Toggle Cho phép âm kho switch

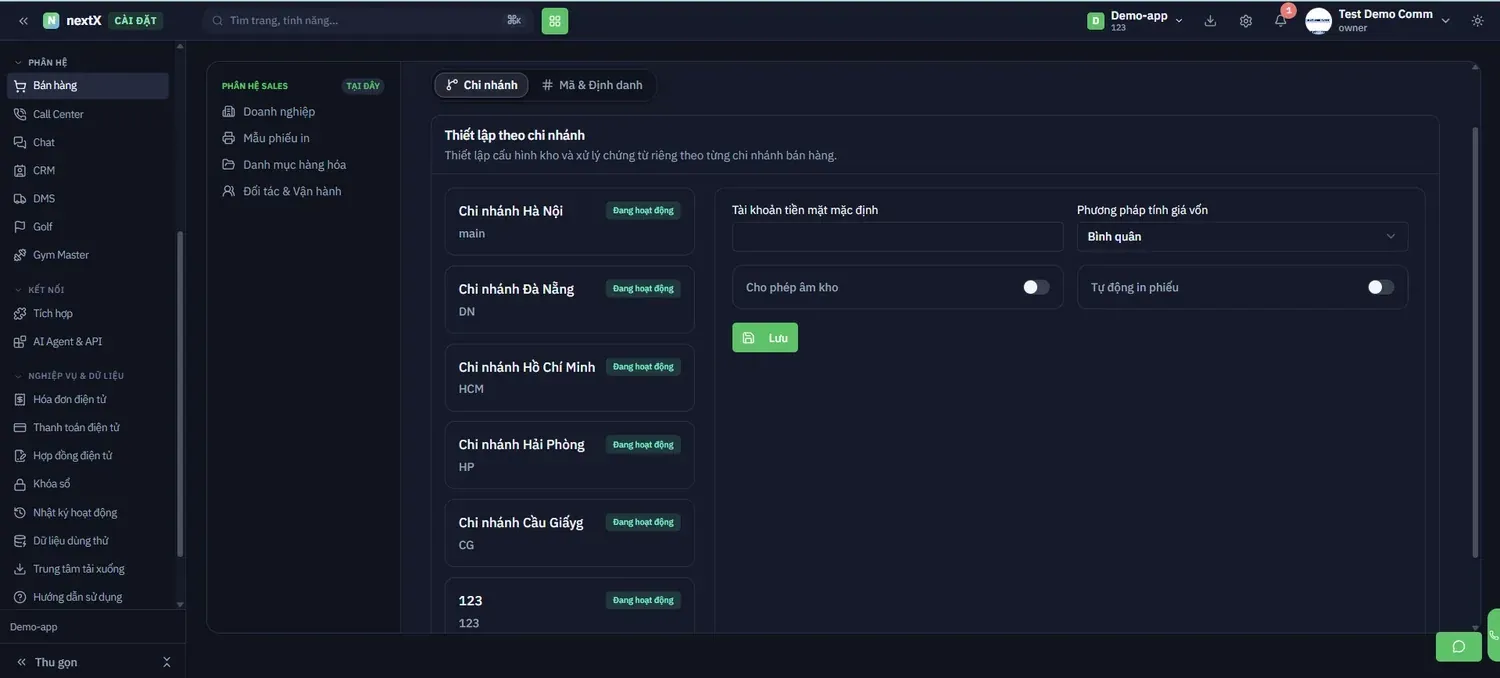coord(1036,287)
